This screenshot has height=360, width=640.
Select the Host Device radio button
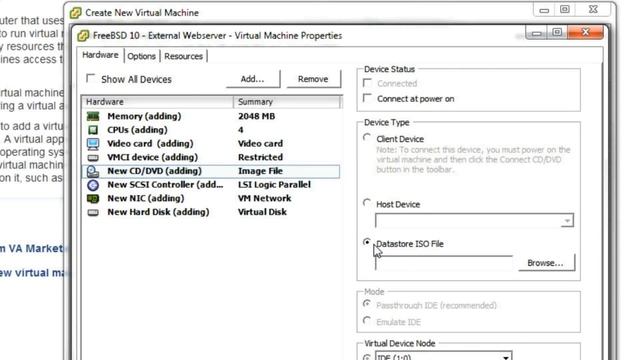point(367,203)
